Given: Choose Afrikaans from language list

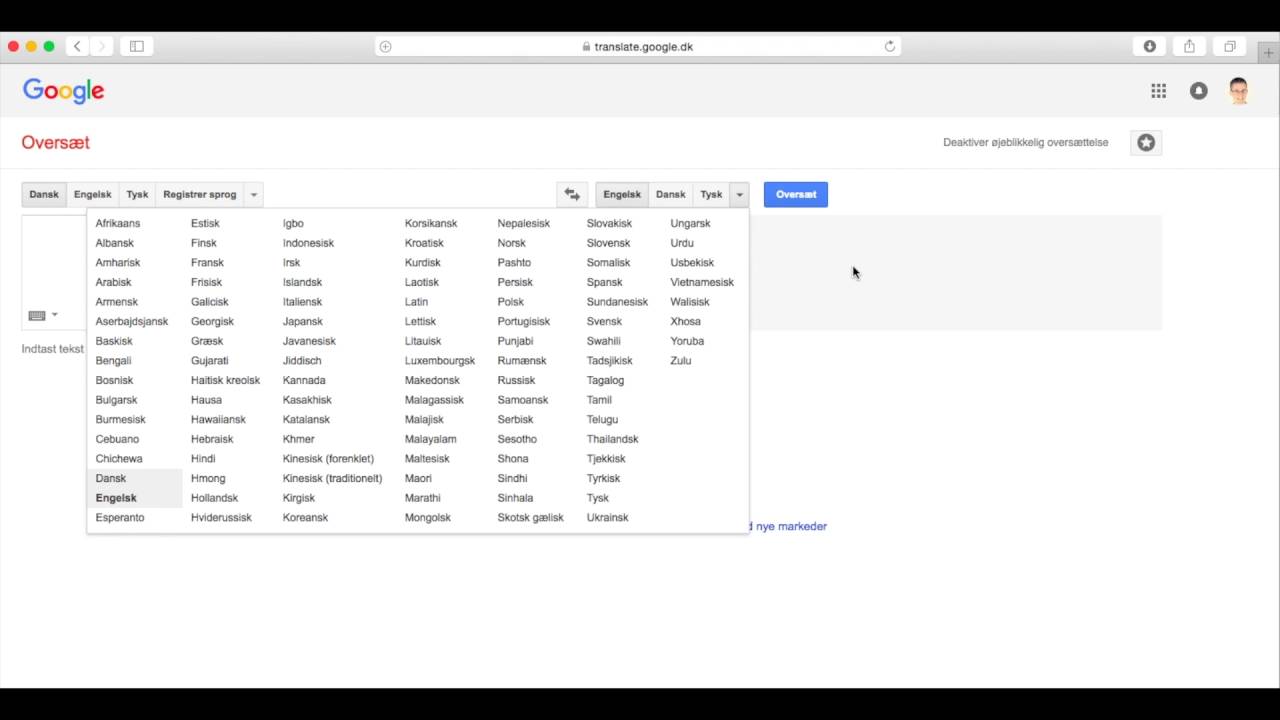Looking at the screenshot, I should 118,223.
